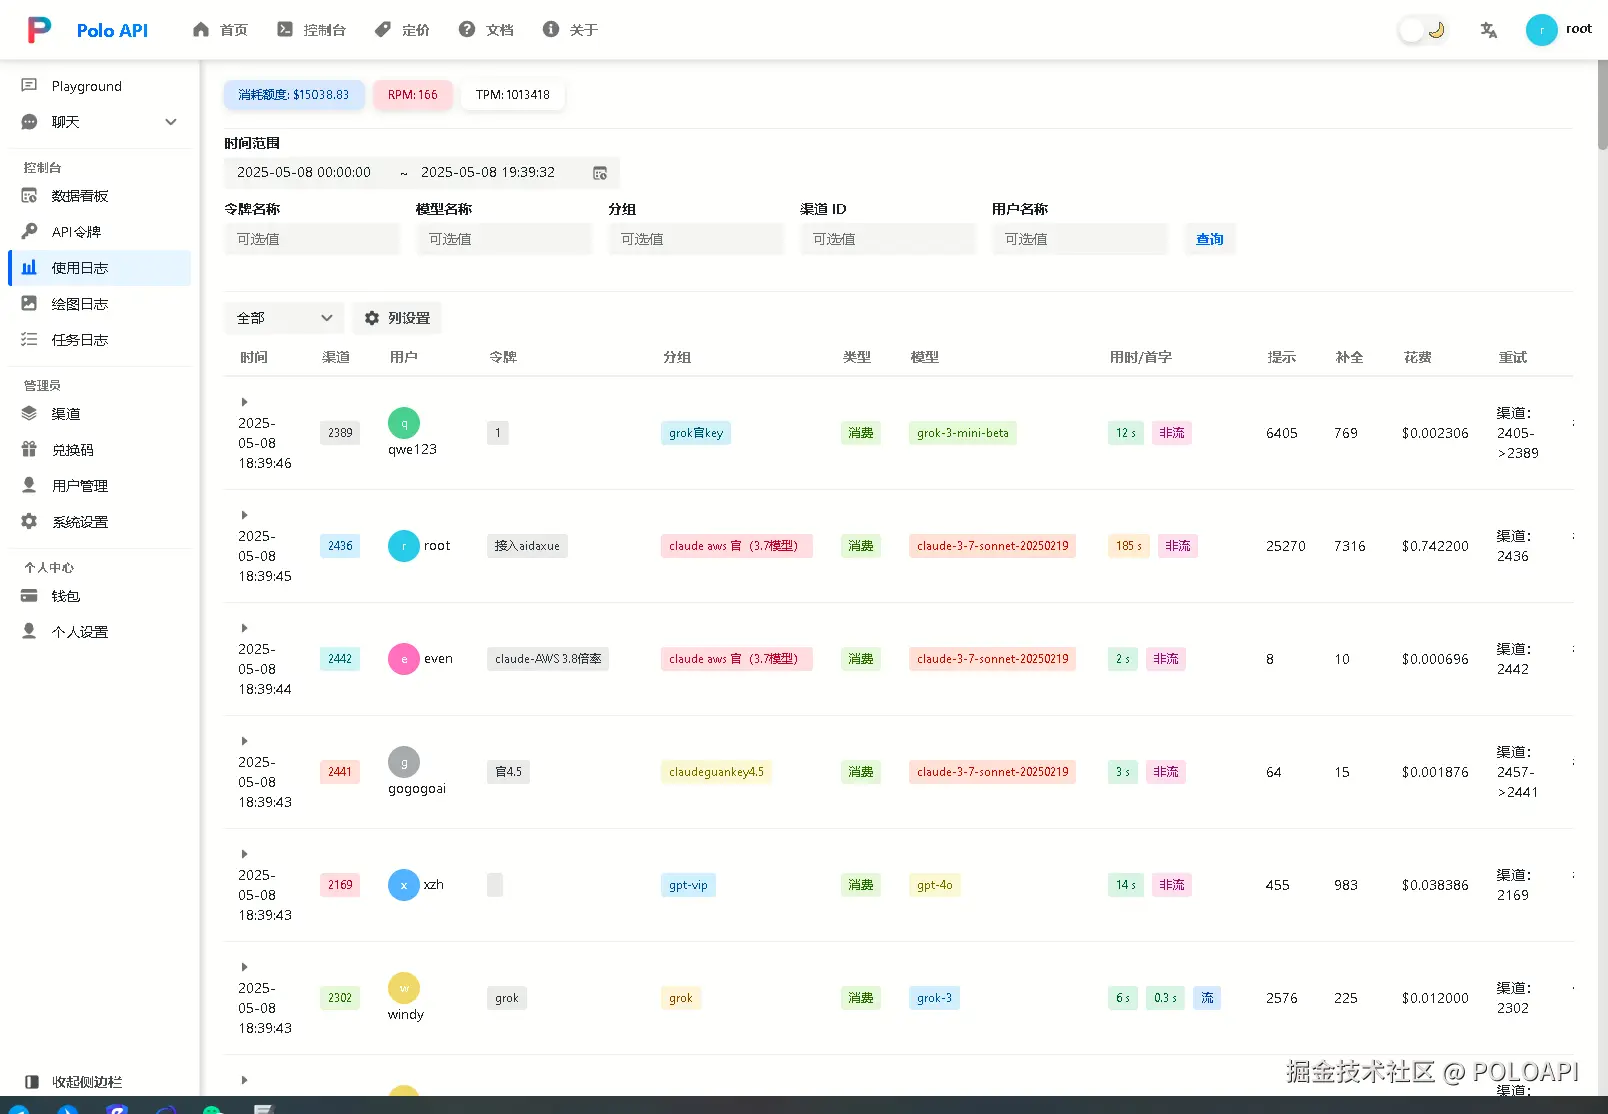Image resolution: width=1608 pixels, height=1114 pixels.
Task: Click the 接入aidaxue token tag
Action: pyautogui.click(x=527, y=546)
